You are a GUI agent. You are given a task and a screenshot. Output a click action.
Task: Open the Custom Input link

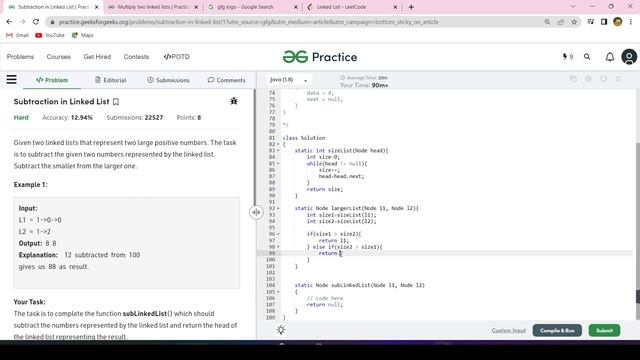[509, 330]
